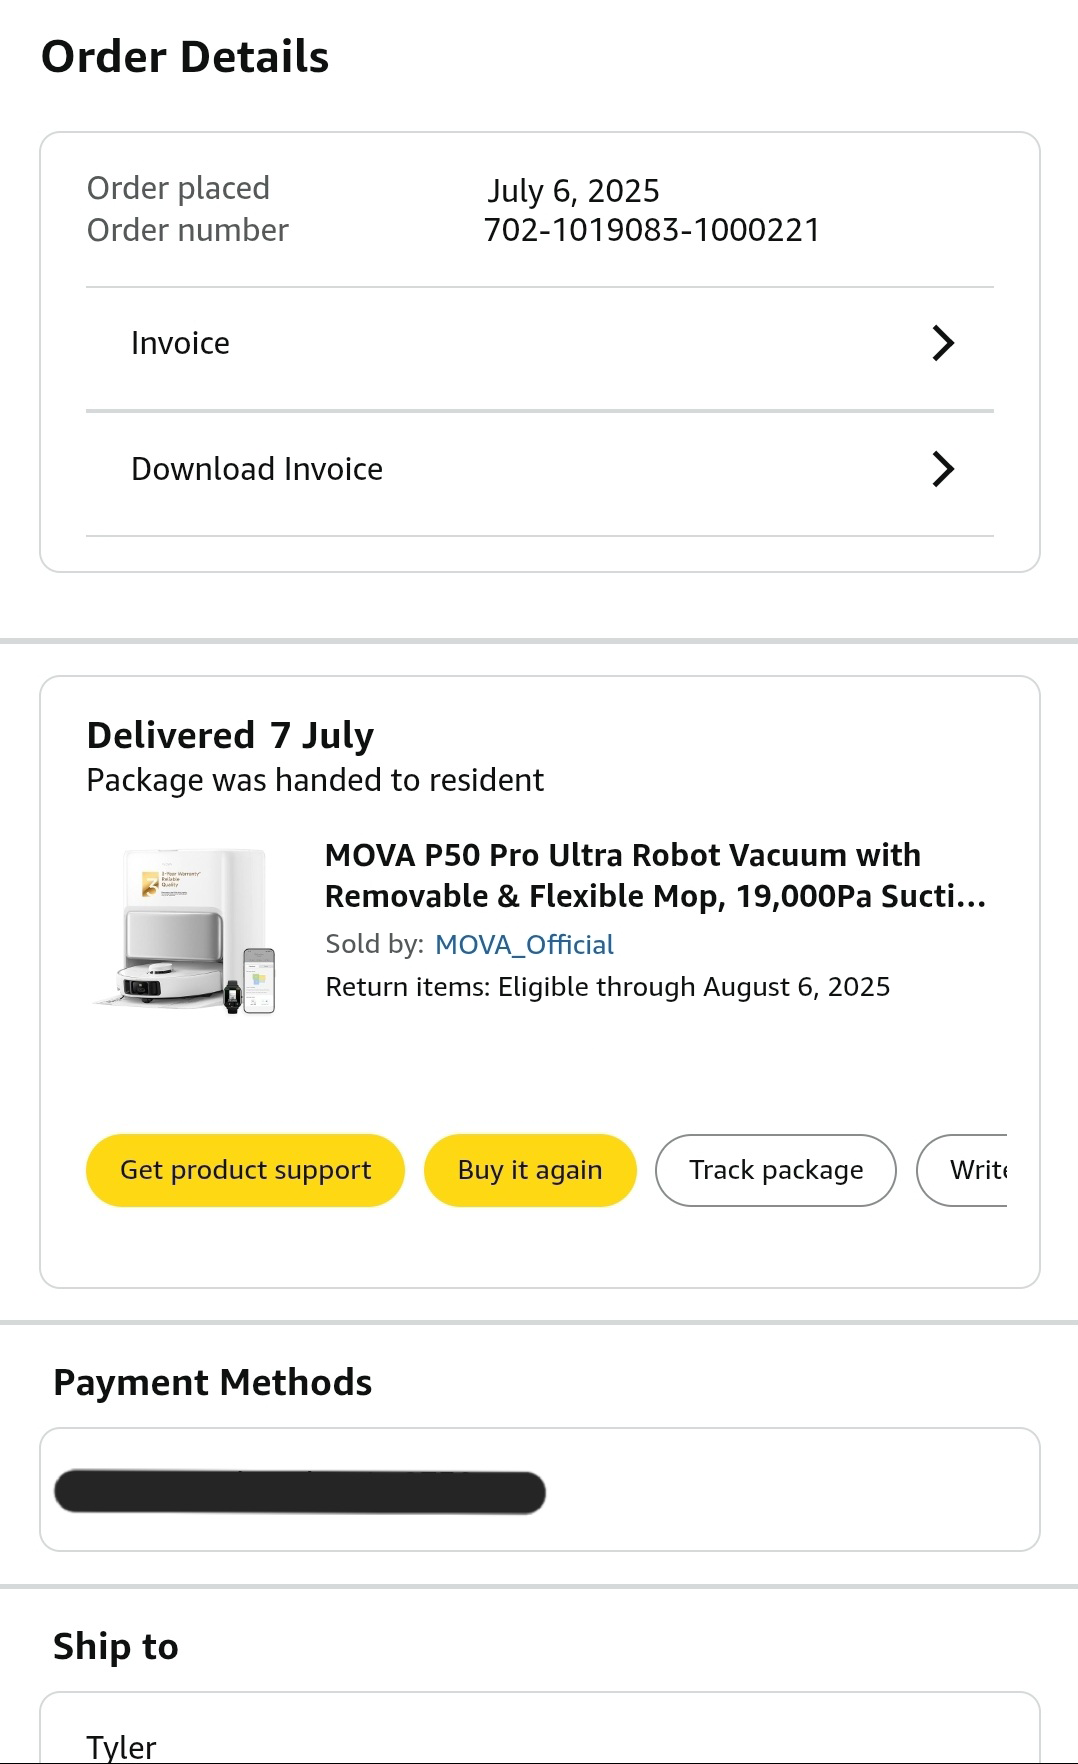The image size is (1078, 1764).
Task: Click the redacted payment method entry
Action: coord(300,1492)
